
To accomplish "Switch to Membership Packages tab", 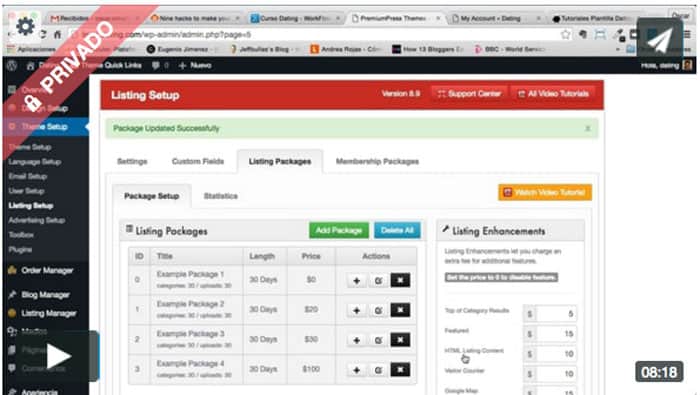I will pyautogui.click(x=377, y=161).
